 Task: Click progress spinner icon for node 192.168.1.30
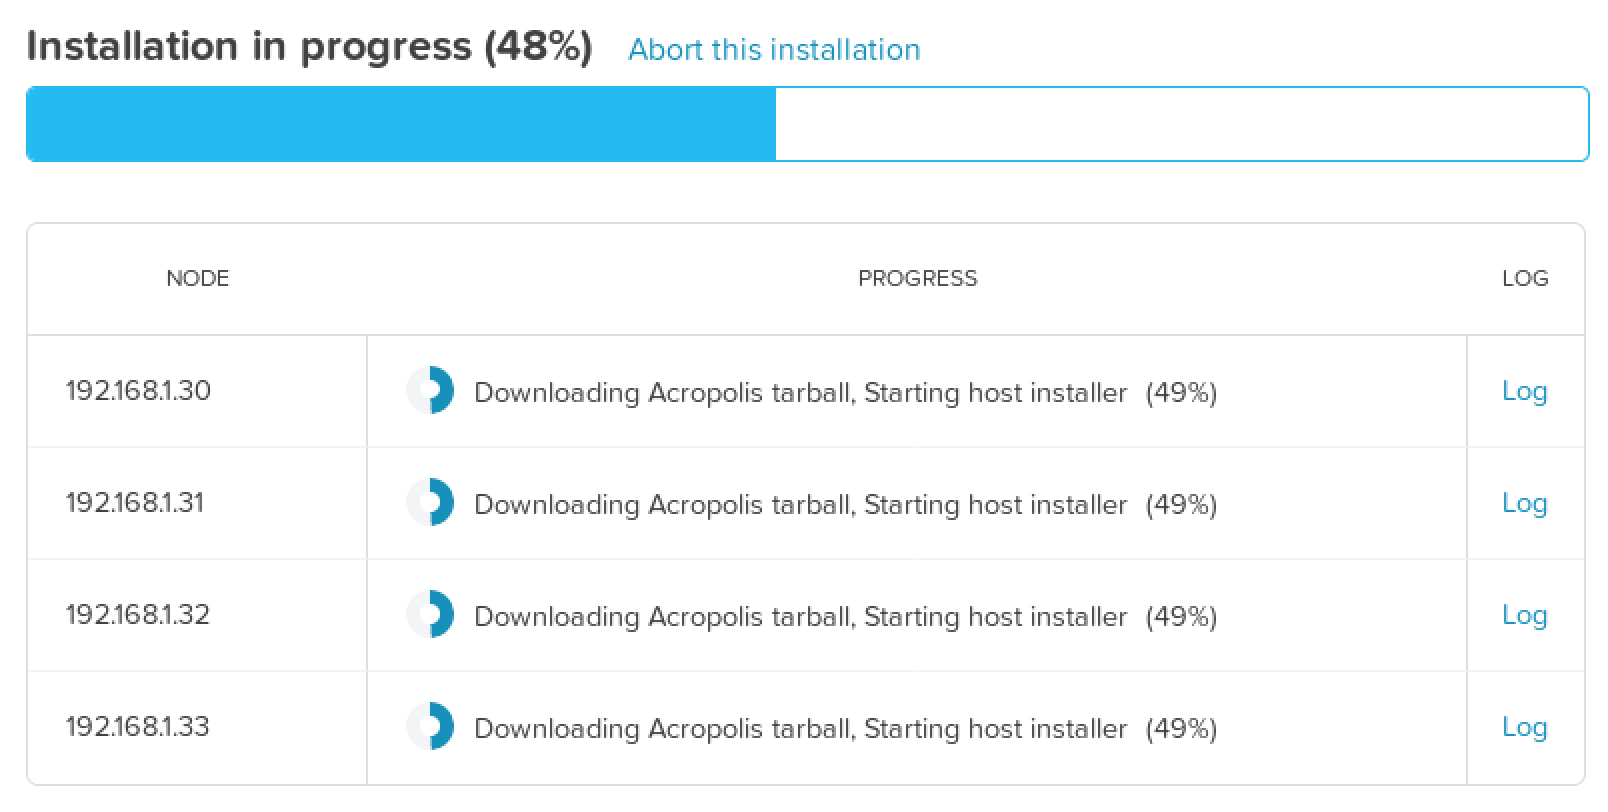click(430, 391)
